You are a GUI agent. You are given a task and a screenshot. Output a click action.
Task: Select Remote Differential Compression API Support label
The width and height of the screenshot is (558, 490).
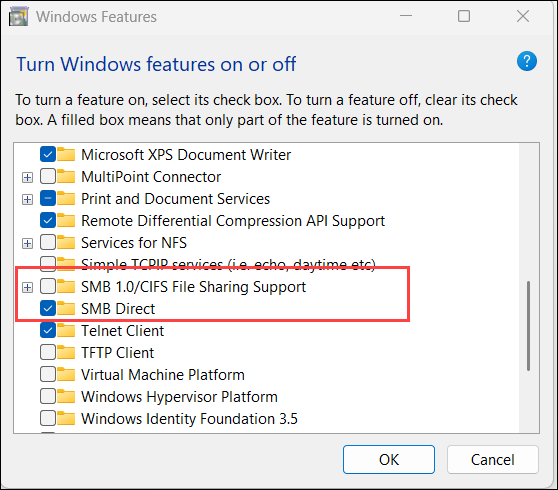[233, 221]
